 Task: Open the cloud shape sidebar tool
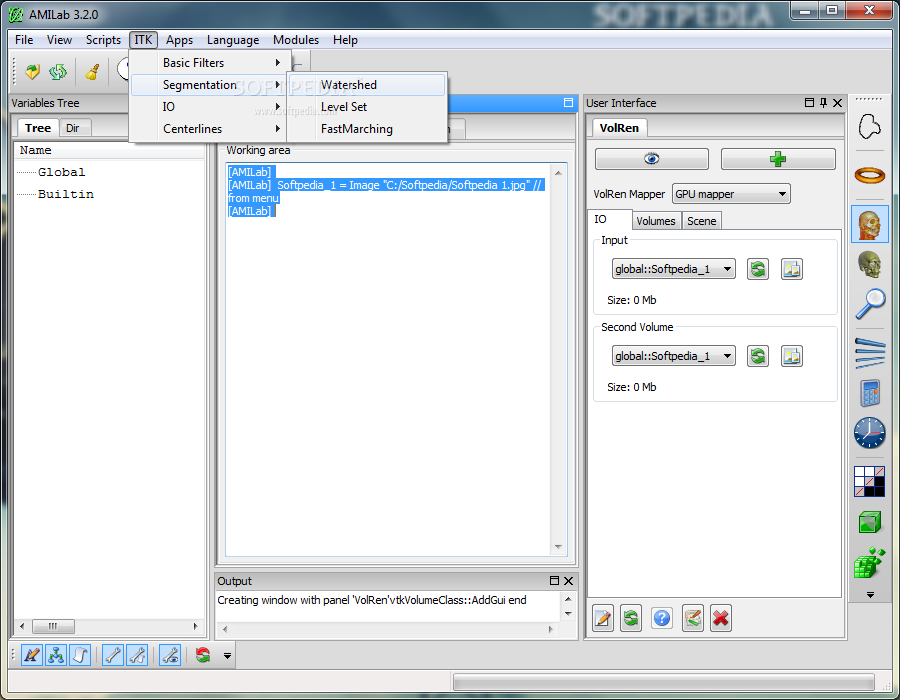[x=870, y=126]
